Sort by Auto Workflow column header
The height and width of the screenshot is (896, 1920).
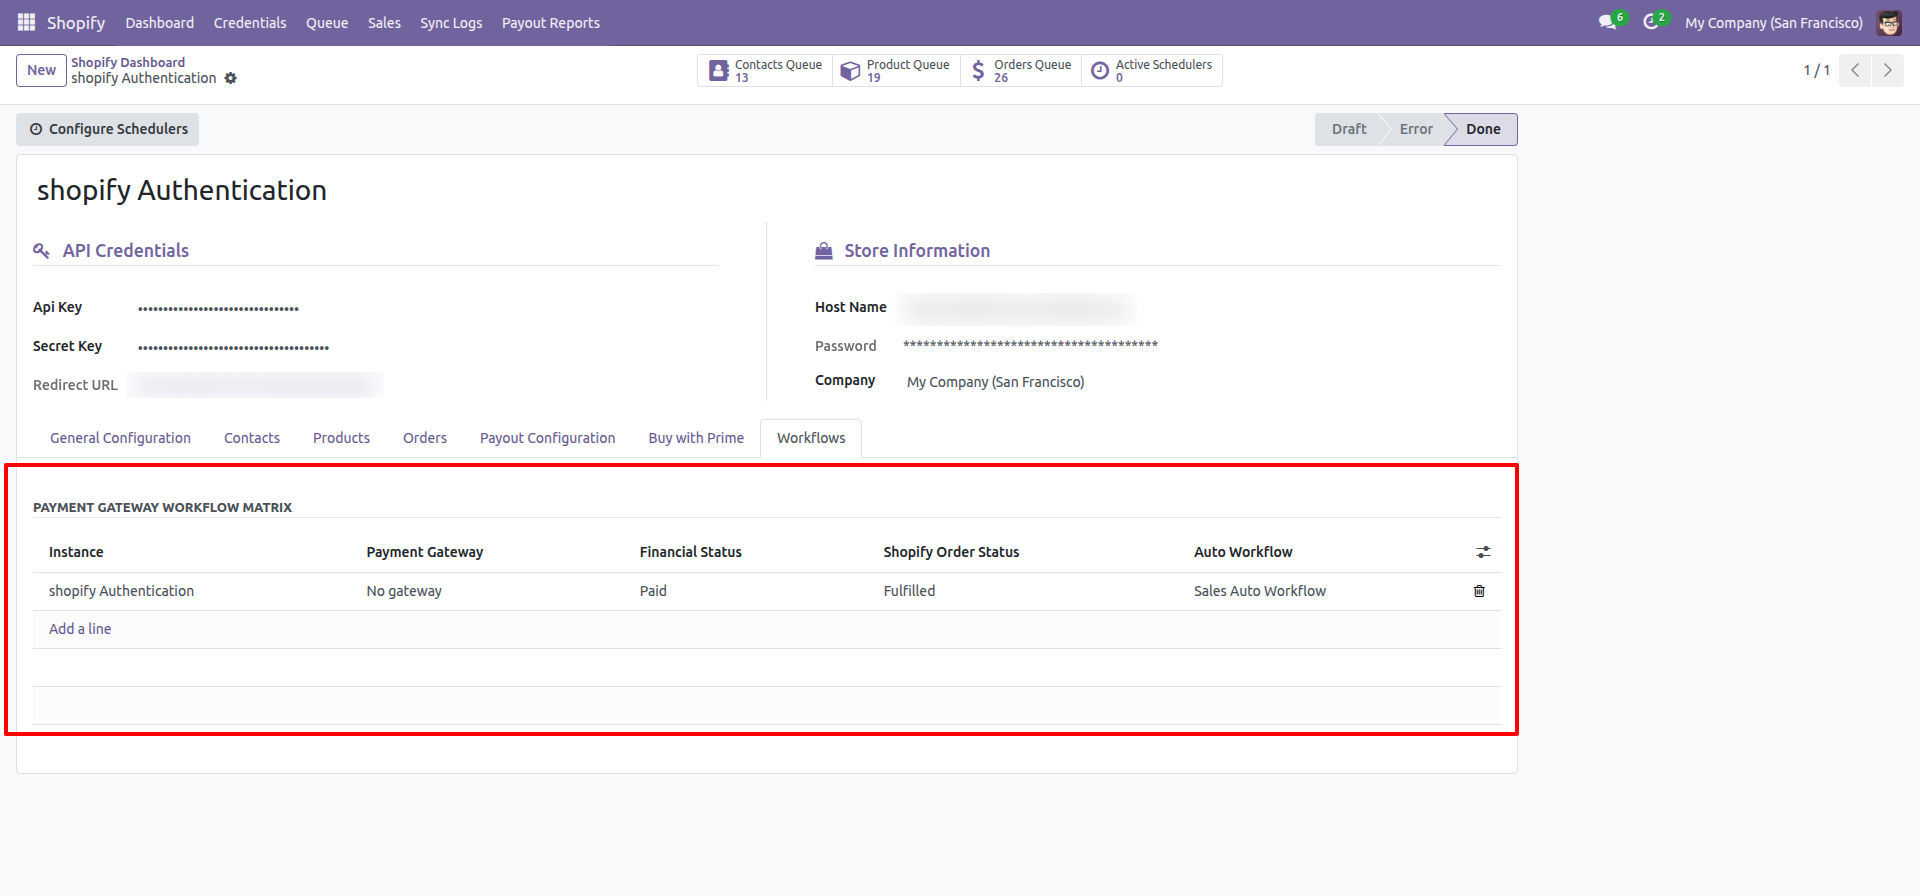point(1243,552)
